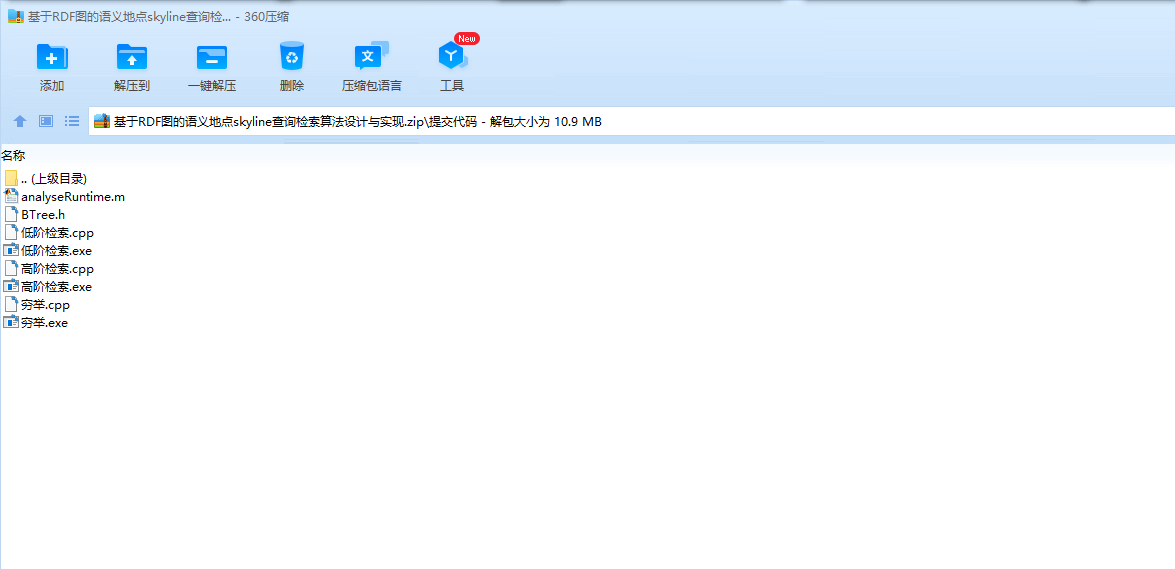Click the 压缩包语言 label in the toolbar
Viewport: 1175px width, 569px height.
(x=372, y=85)
